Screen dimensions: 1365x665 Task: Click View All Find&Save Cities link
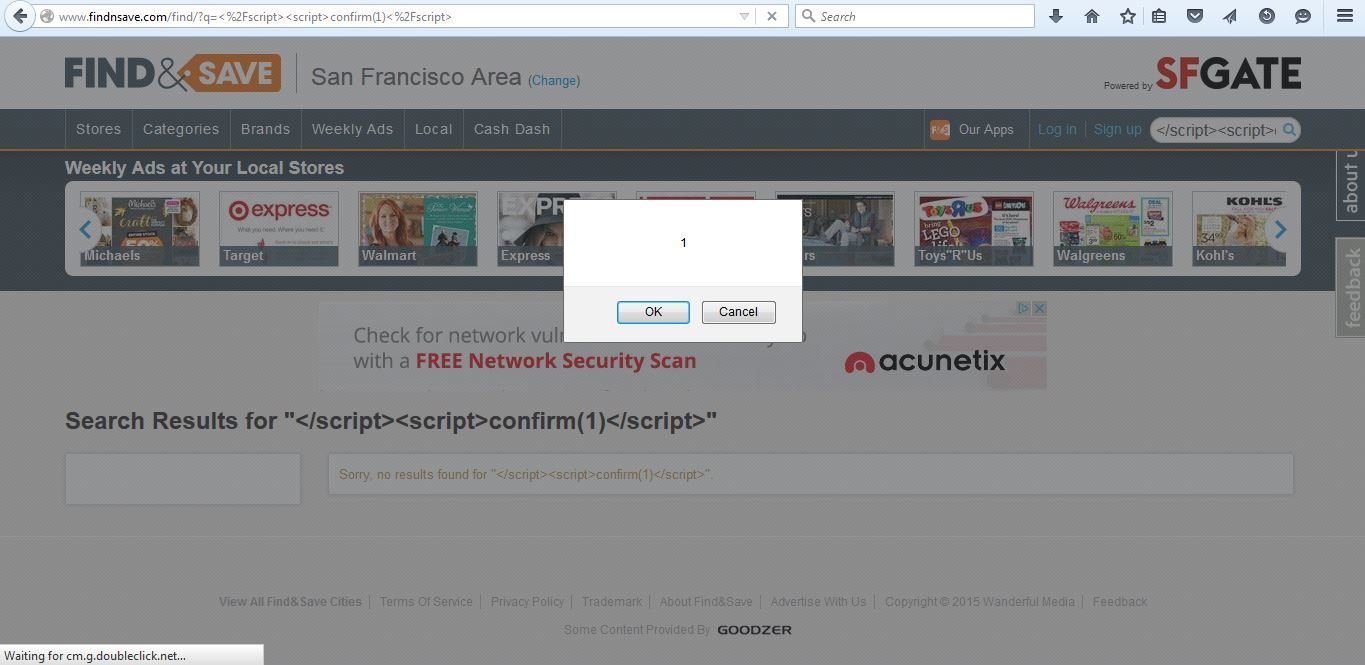tap(290, 602)
